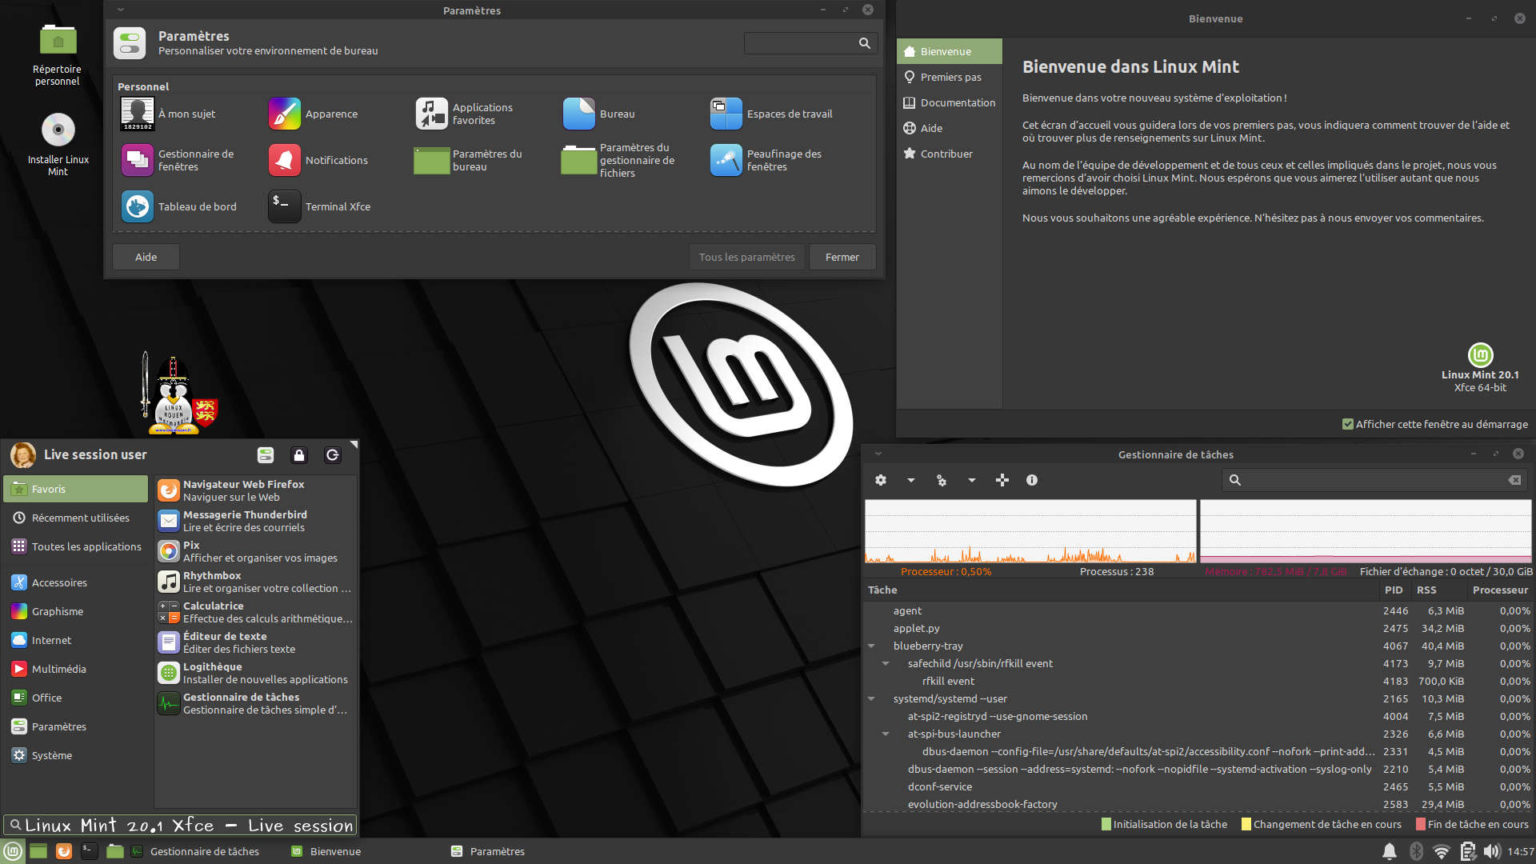Switch to the Premiers pas section

coord(949,77)
